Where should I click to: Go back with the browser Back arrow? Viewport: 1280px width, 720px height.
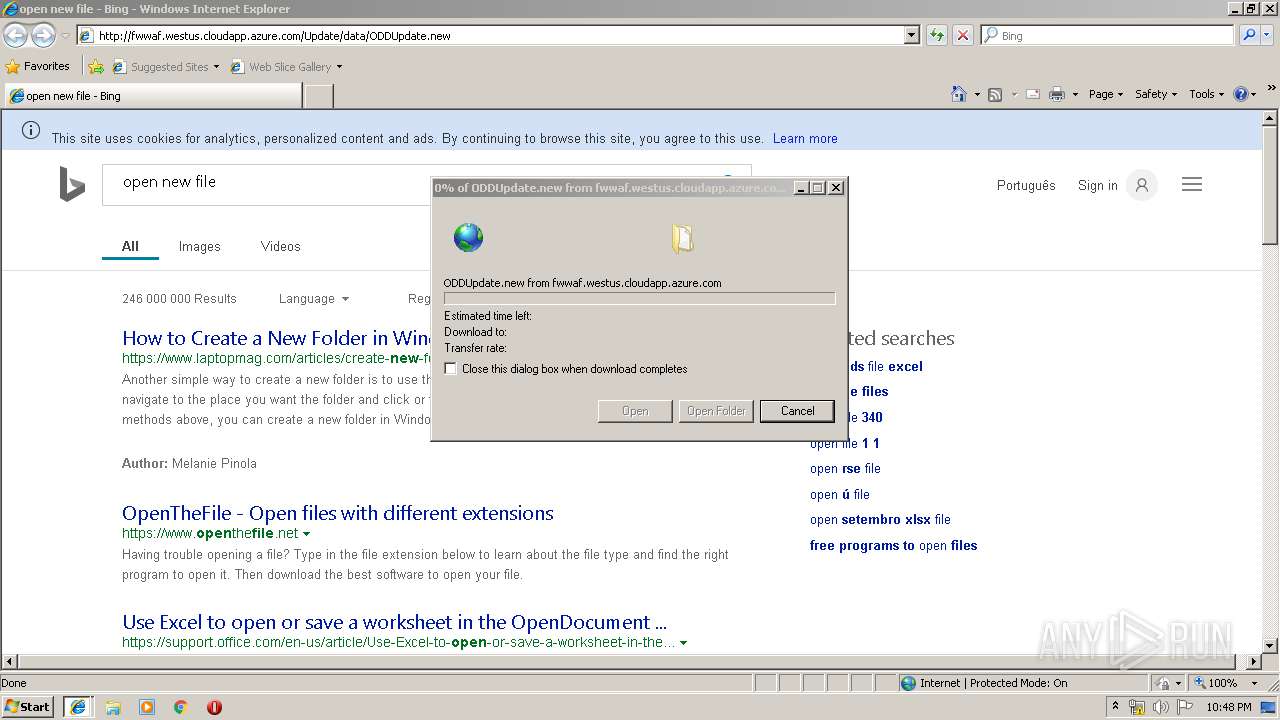[15, 35]
